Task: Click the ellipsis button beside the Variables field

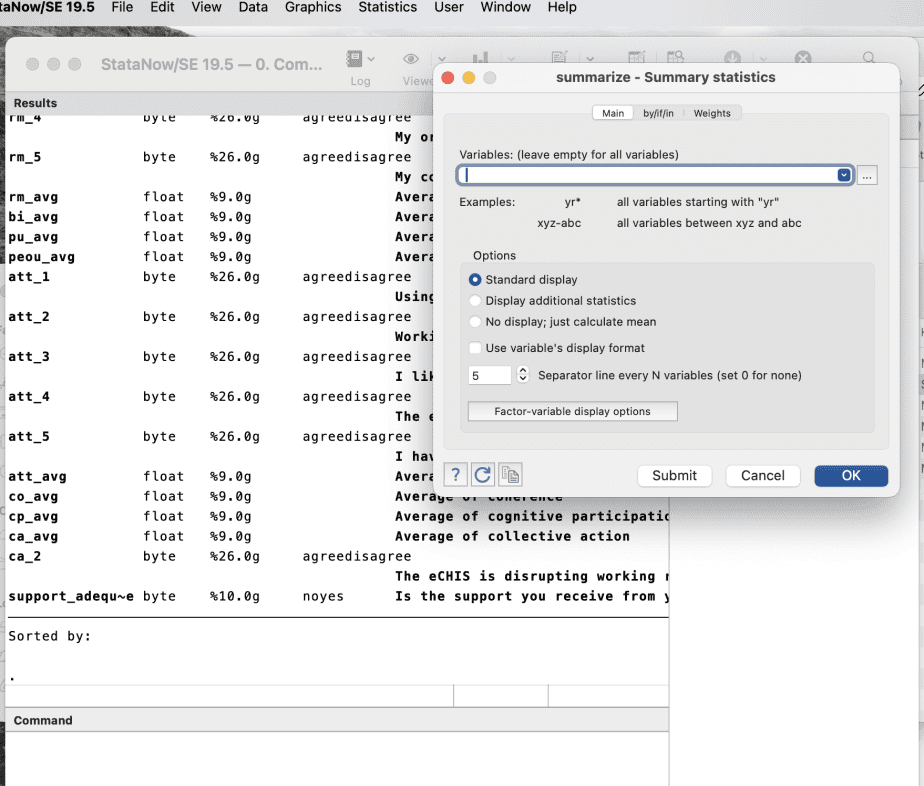Action: (x=866, y=174)
